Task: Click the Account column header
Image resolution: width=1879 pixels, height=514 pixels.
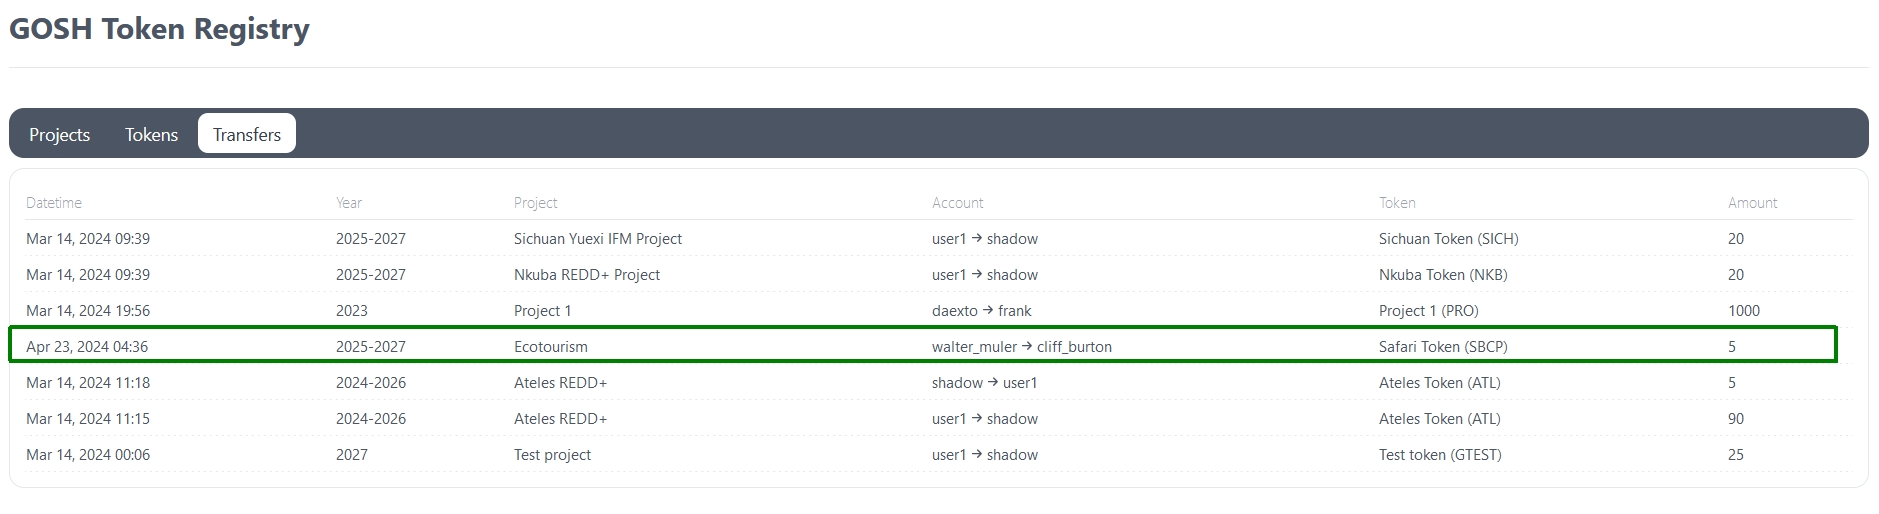Action: [957, 203]
